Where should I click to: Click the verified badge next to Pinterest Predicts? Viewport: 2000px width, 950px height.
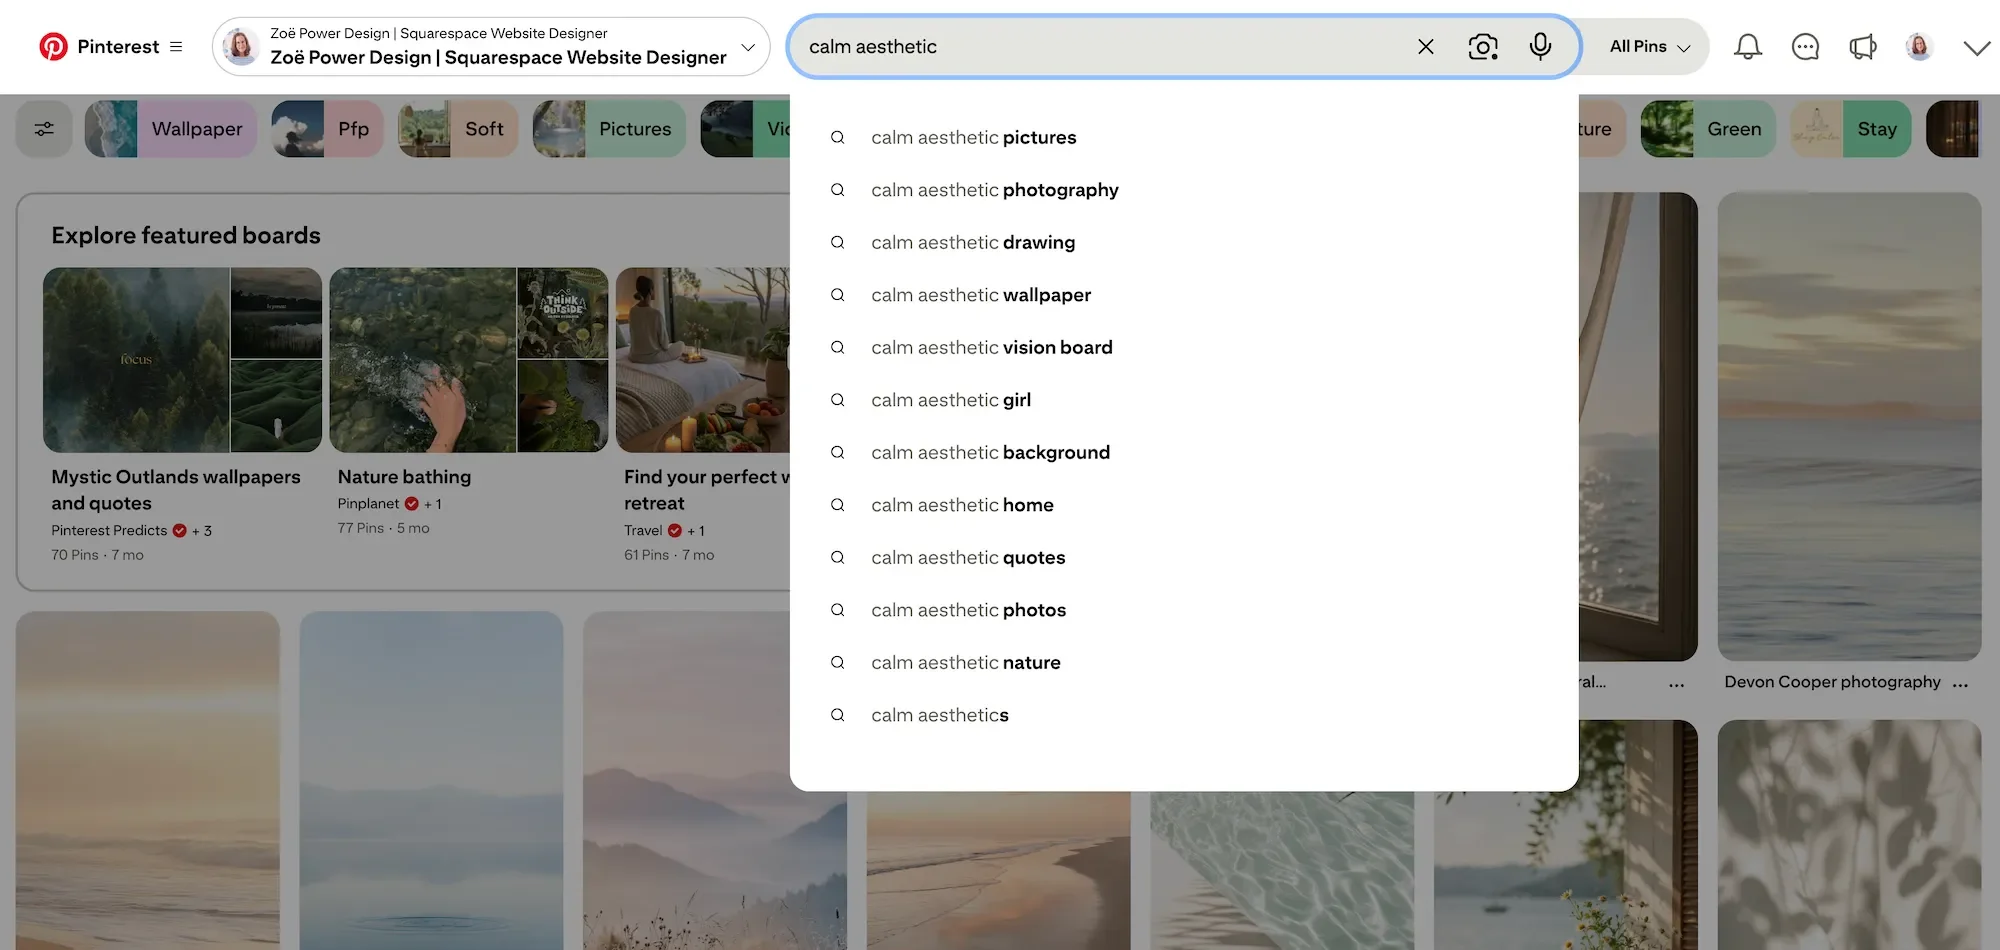[x=179, y=531]
